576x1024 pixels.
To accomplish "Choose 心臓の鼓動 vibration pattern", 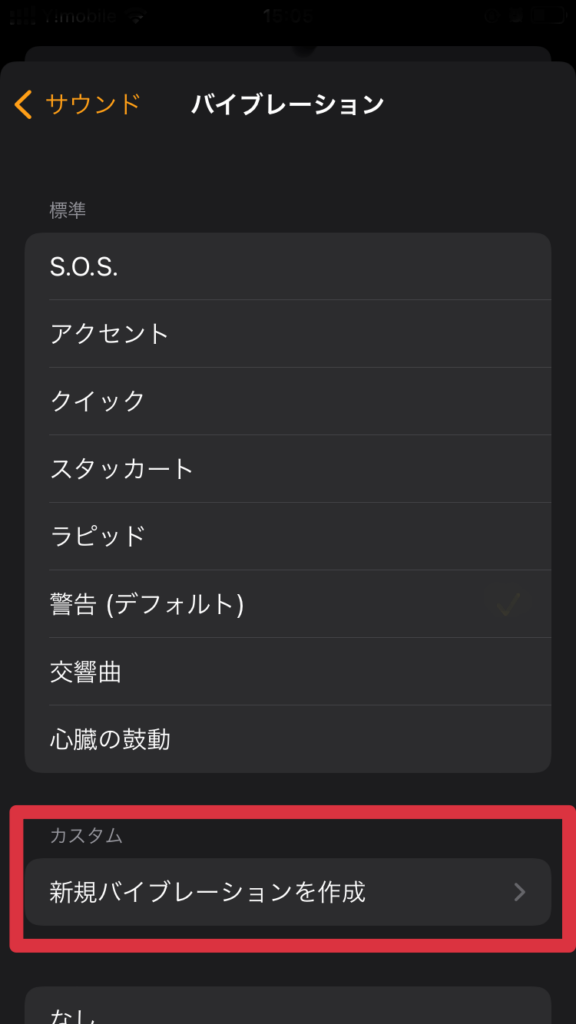I will 288,739.
